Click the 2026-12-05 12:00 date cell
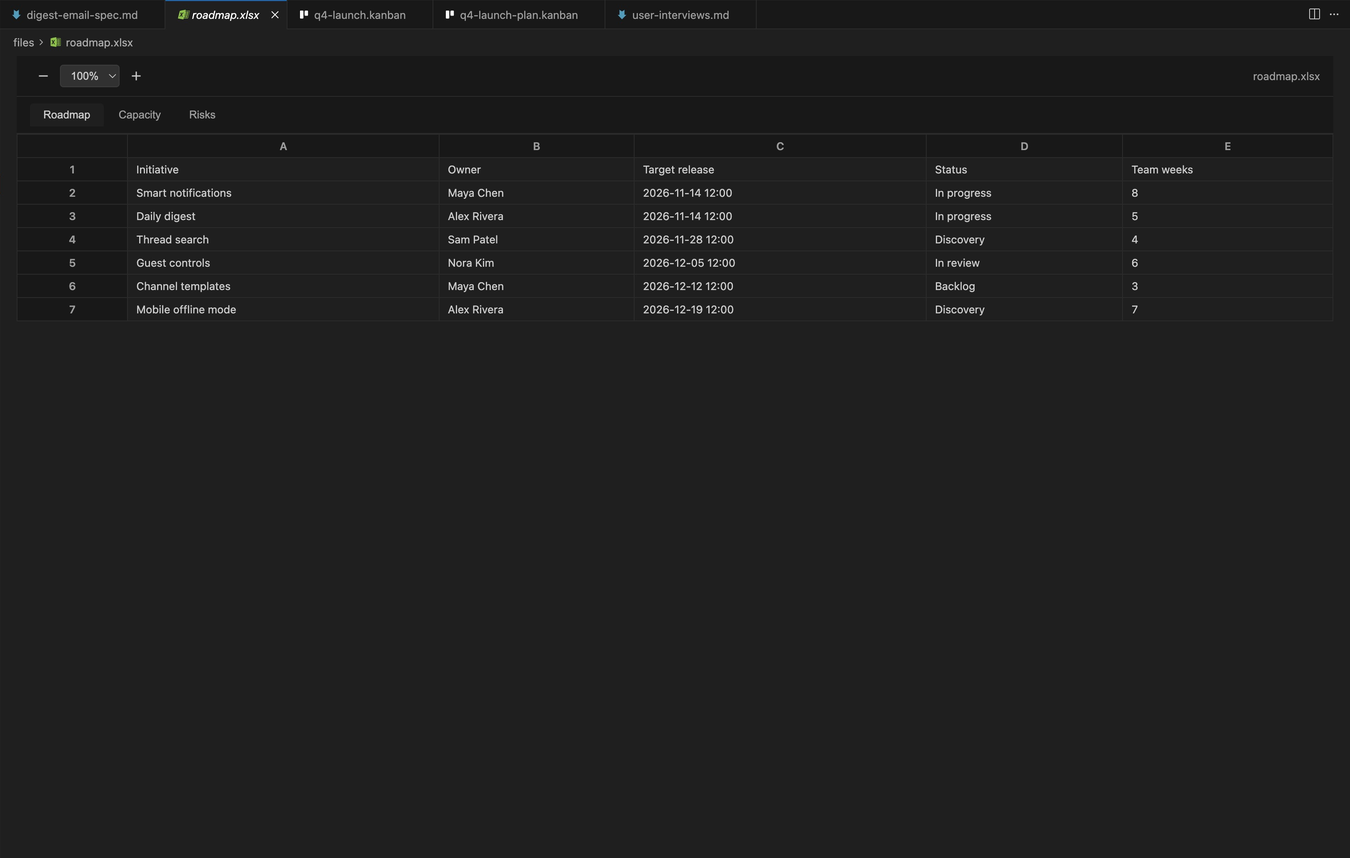The width and height of the screenshot is (1350, 858). [780, 263]
